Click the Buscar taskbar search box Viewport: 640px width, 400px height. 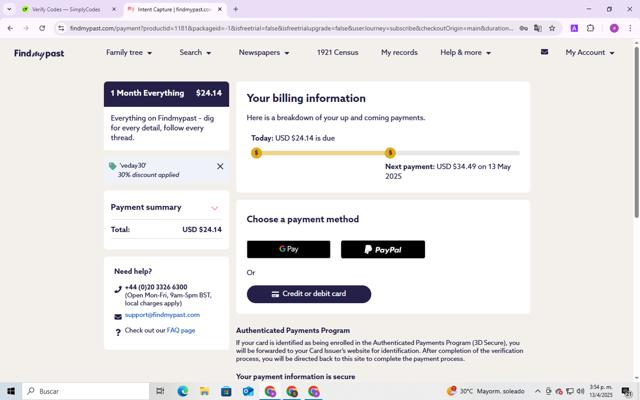coord(85,391)
